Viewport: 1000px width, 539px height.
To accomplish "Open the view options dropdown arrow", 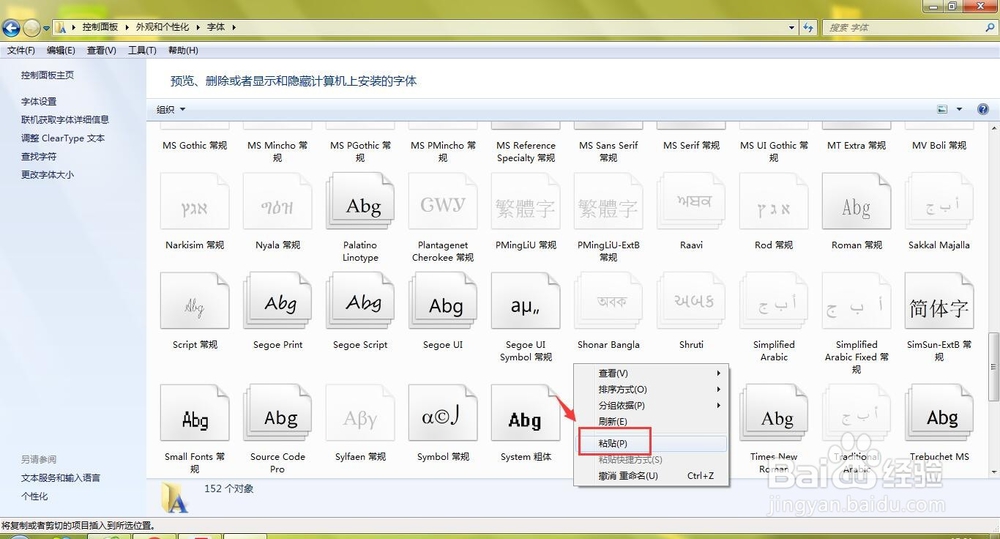I will pyautogui.click(x=959, y=109).
